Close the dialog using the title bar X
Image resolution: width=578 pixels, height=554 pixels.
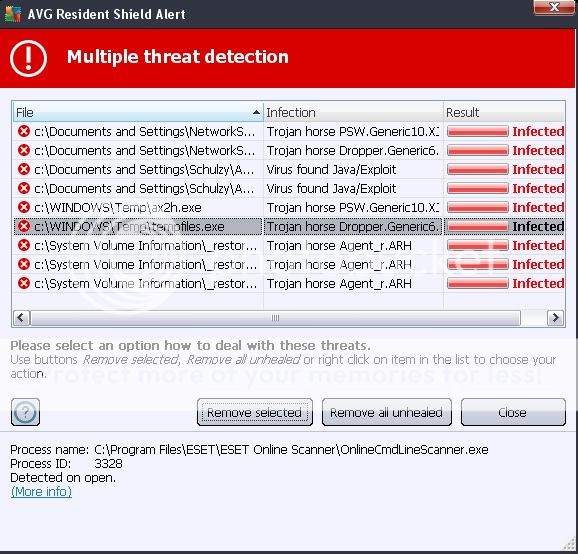pyautogui.click(x=554, y=7)
